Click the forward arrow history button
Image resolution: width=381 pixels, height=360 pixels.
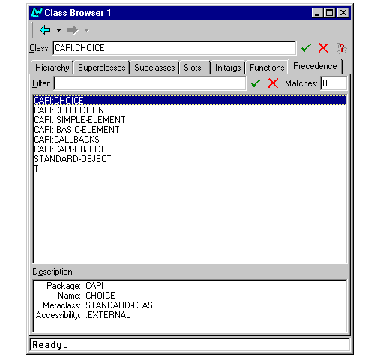(x=72, y=31)
